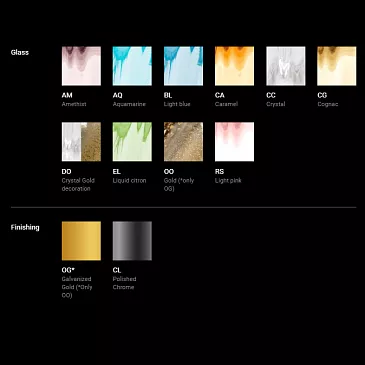Pick the Light blue BL glass swatch

pos(183,66)
